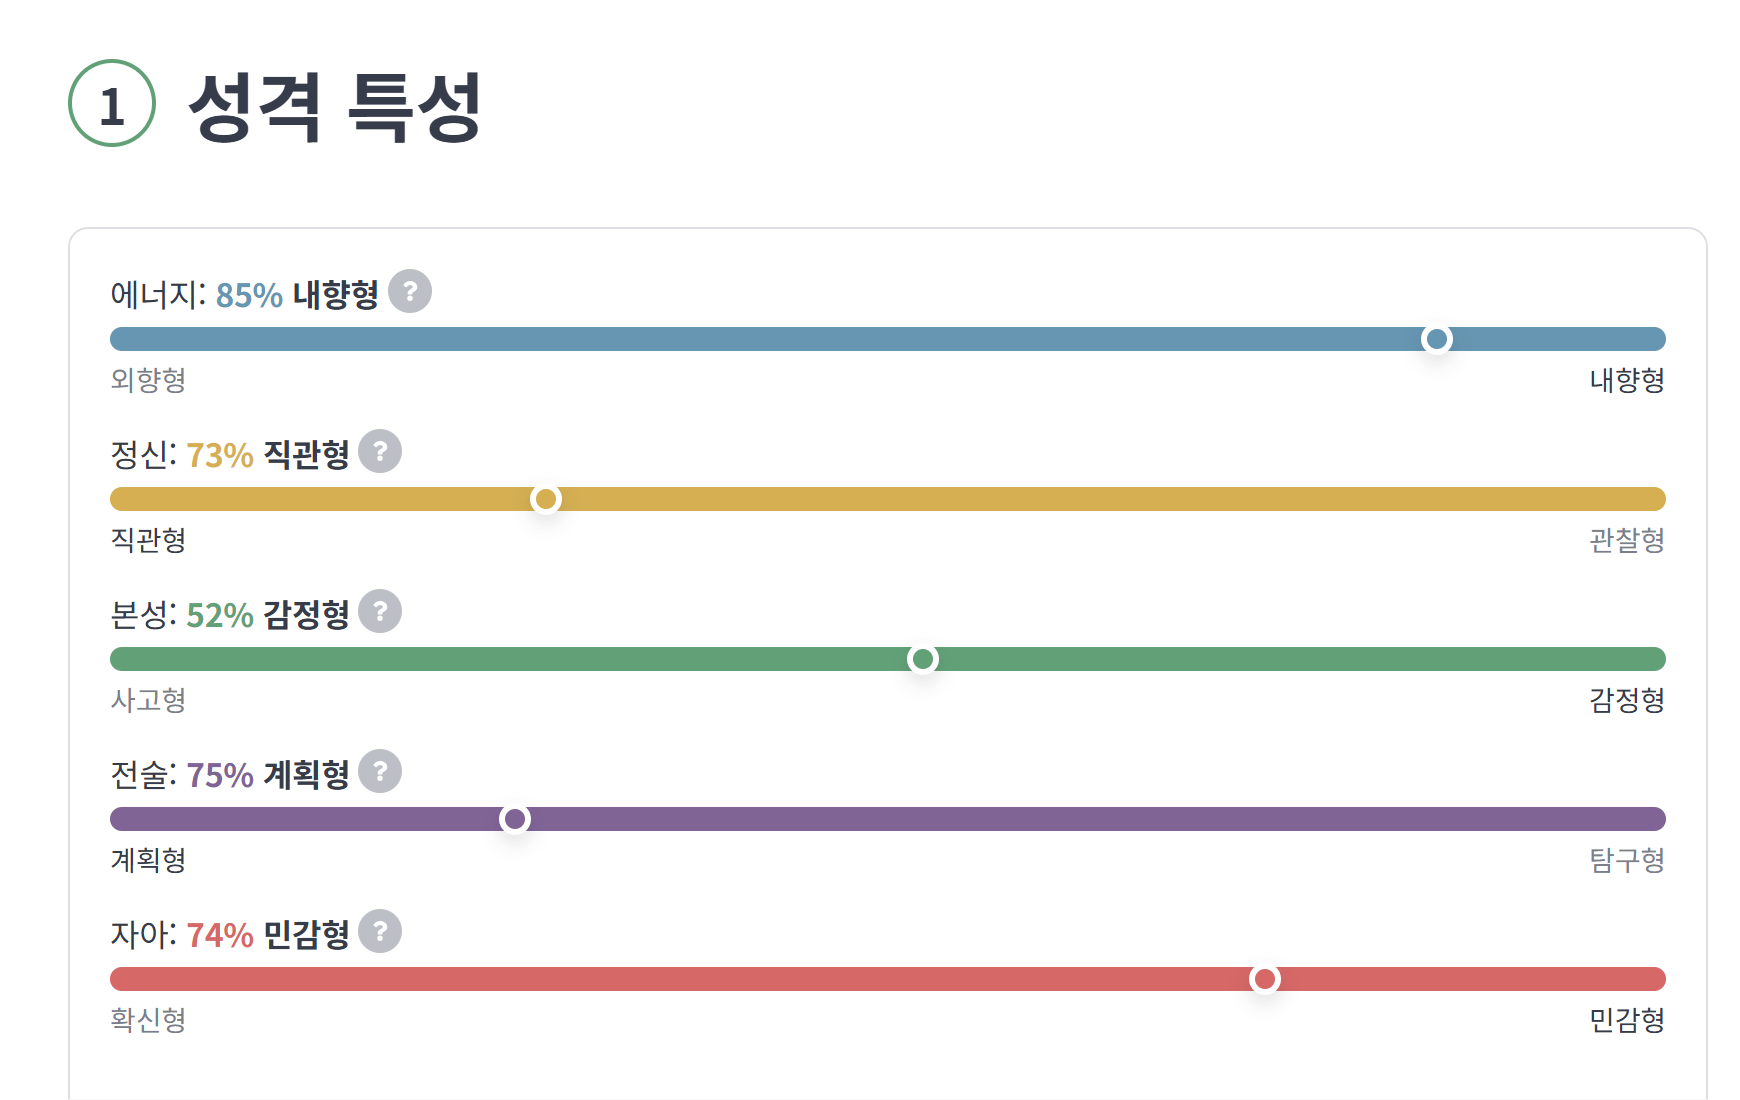Click the purple 전술 slider handle
The height and width of the screenshot is (1100, 1740).
coord(515,819)
